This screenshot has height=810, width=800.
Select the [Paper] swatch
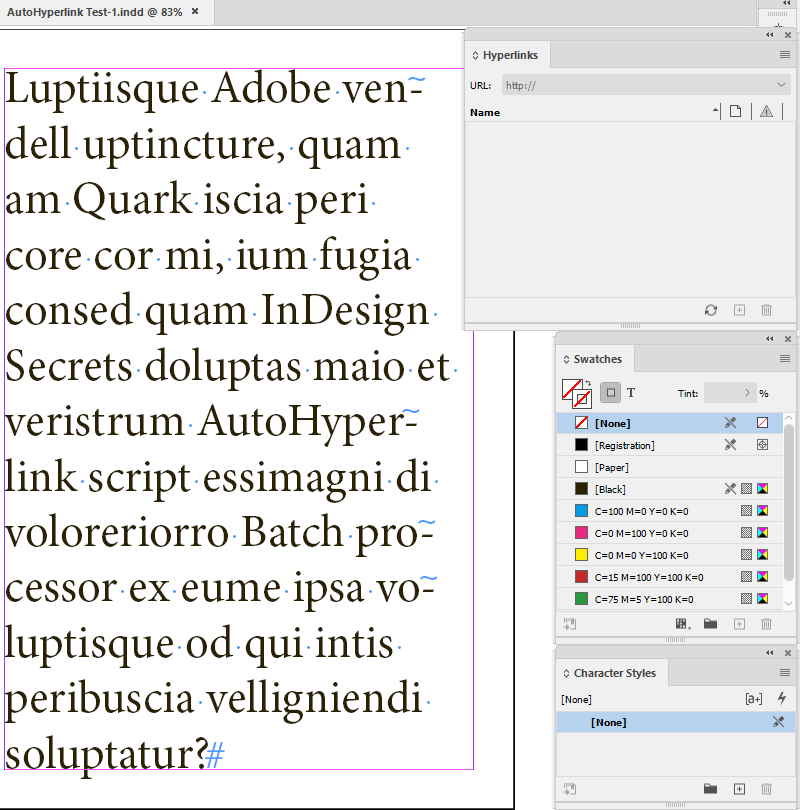pos(670,467)
